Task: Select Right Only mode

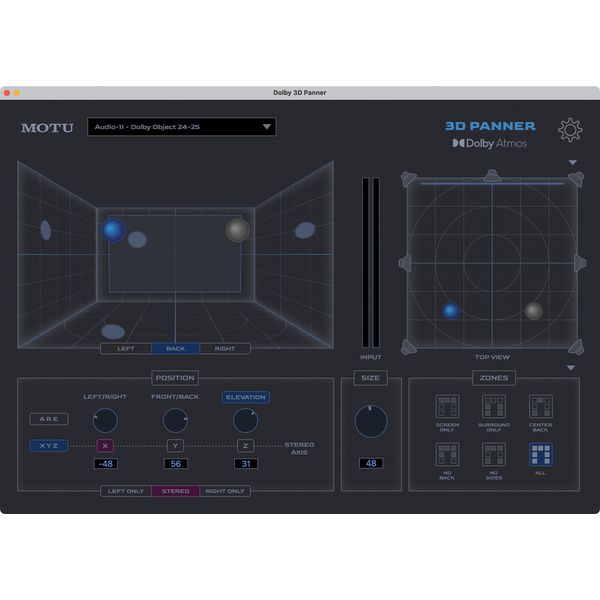Action: point(225,491)
